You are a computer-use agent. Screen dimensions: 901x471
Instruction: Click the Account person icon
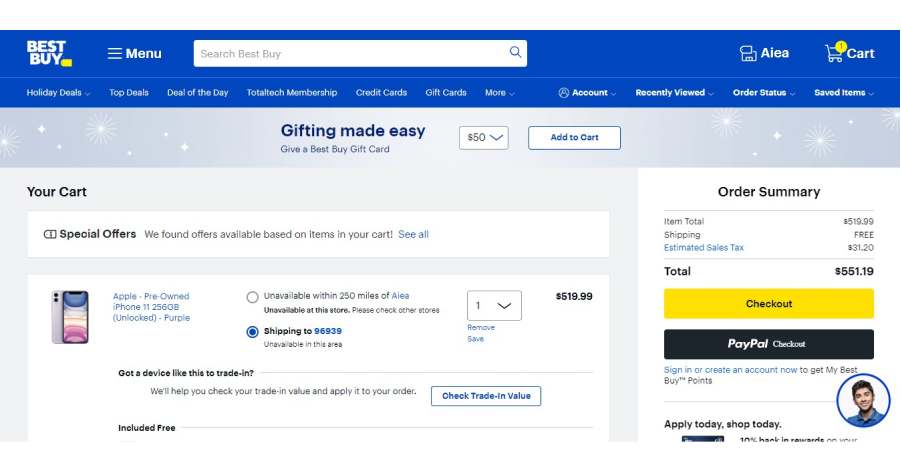tap(564, 92)
